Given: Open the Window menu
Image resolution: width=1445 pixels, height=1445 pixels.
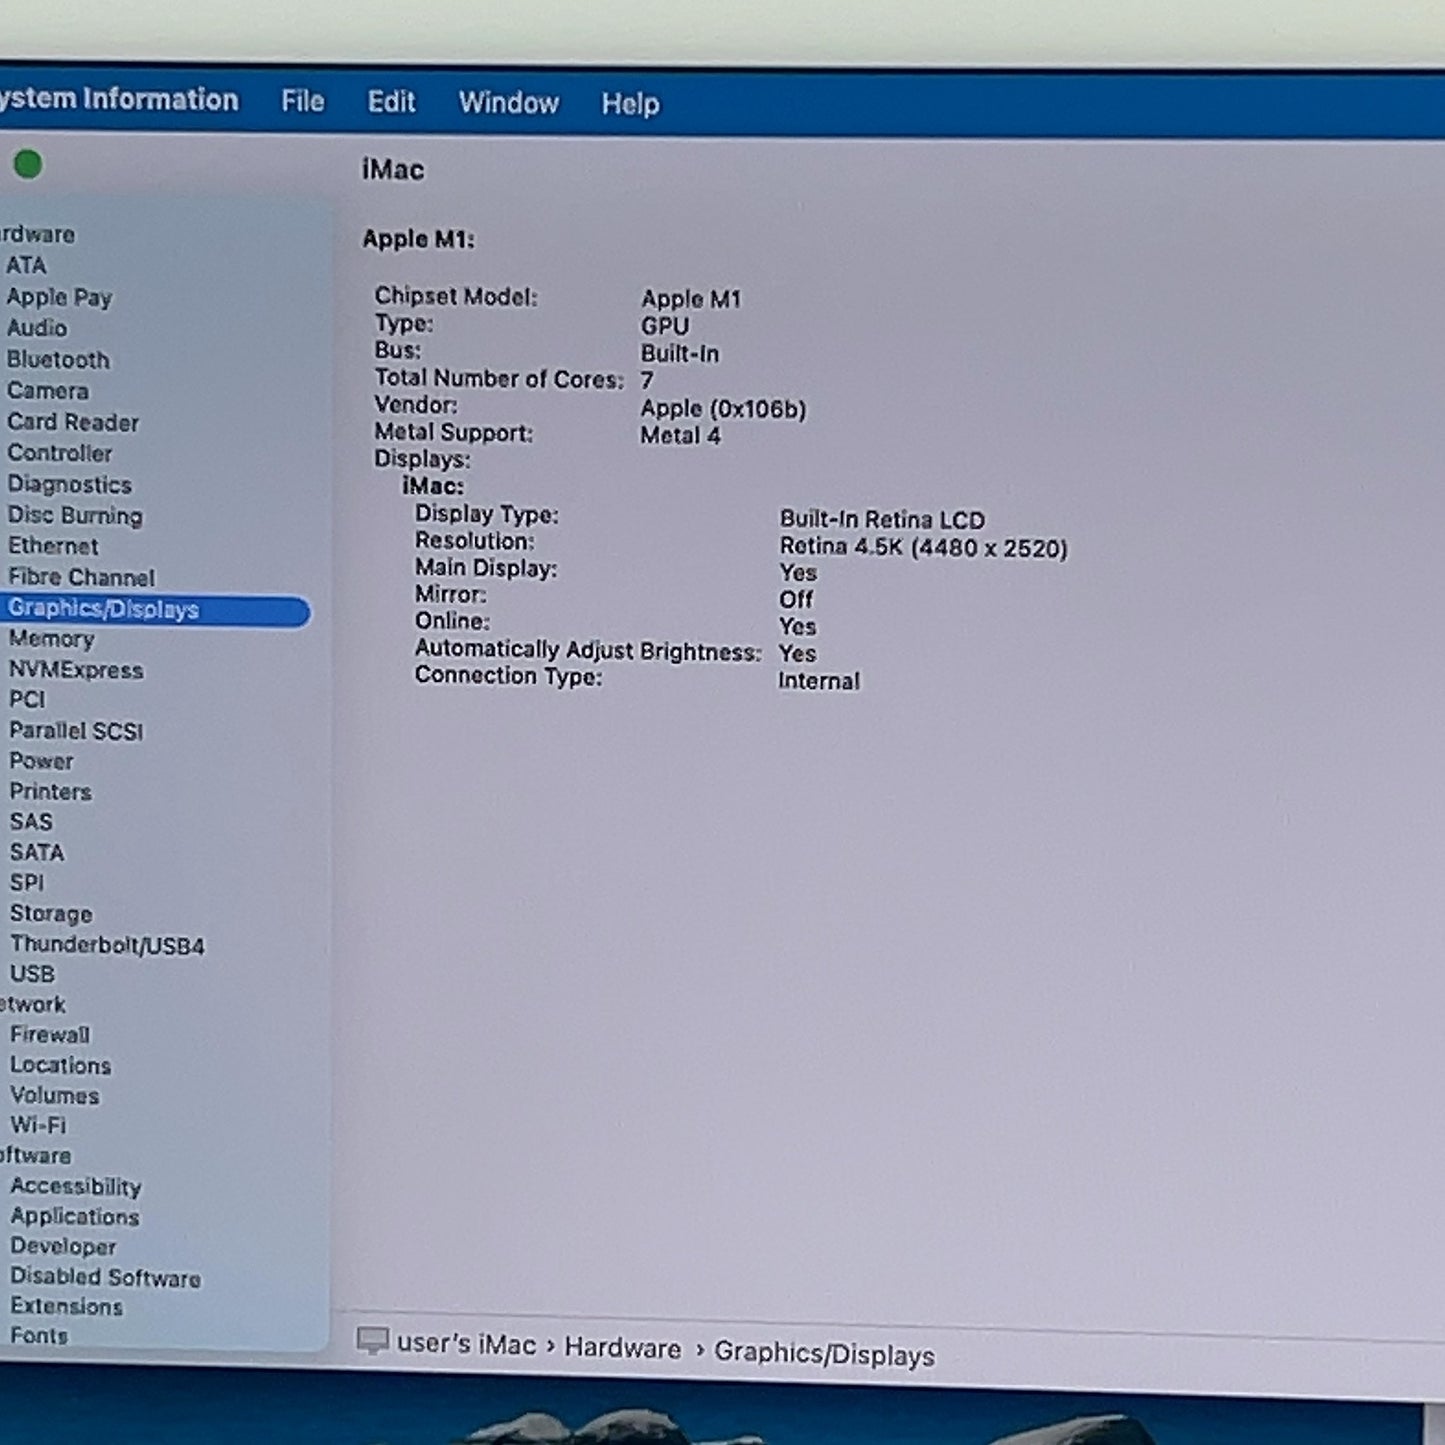Looking at the screenshot, I should pyautogui.click(x=508, y=103).
